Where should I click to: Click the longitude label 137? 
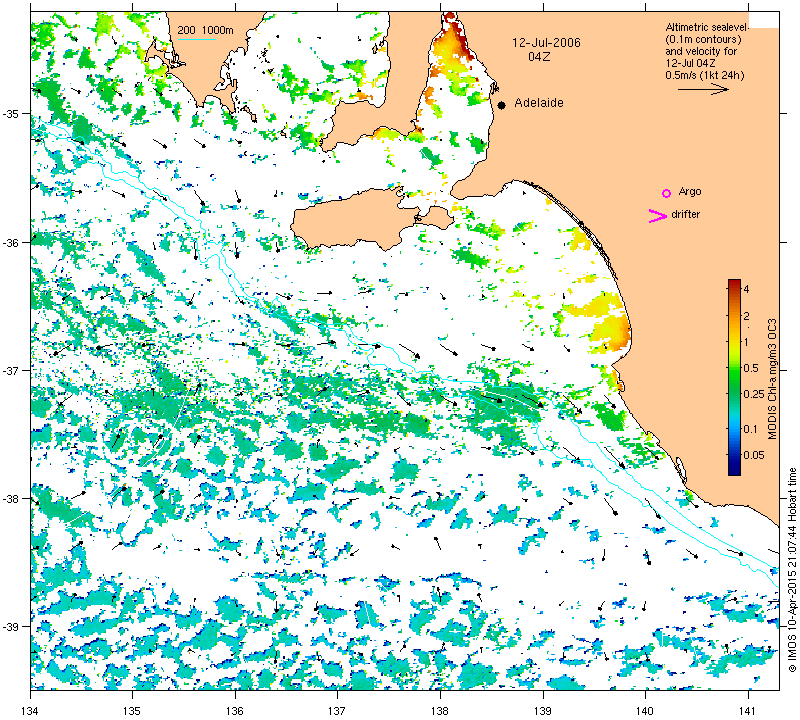coord(337,710)
